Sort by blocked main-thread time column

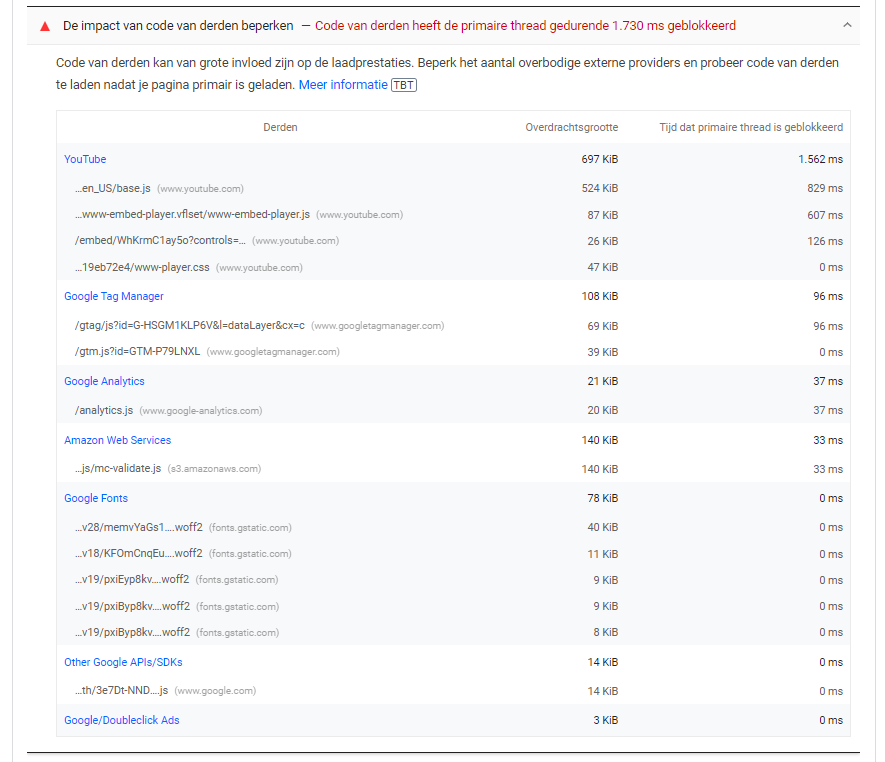(752, 127)
